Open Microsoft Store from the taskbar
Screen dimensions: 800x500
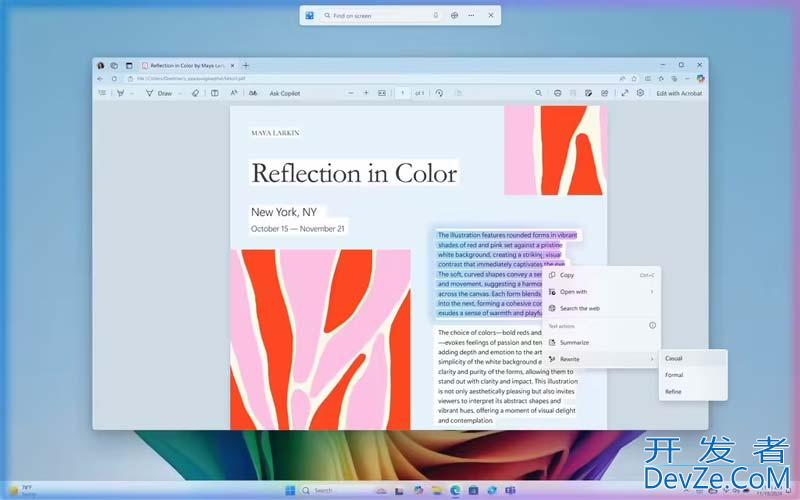[473, 491]
